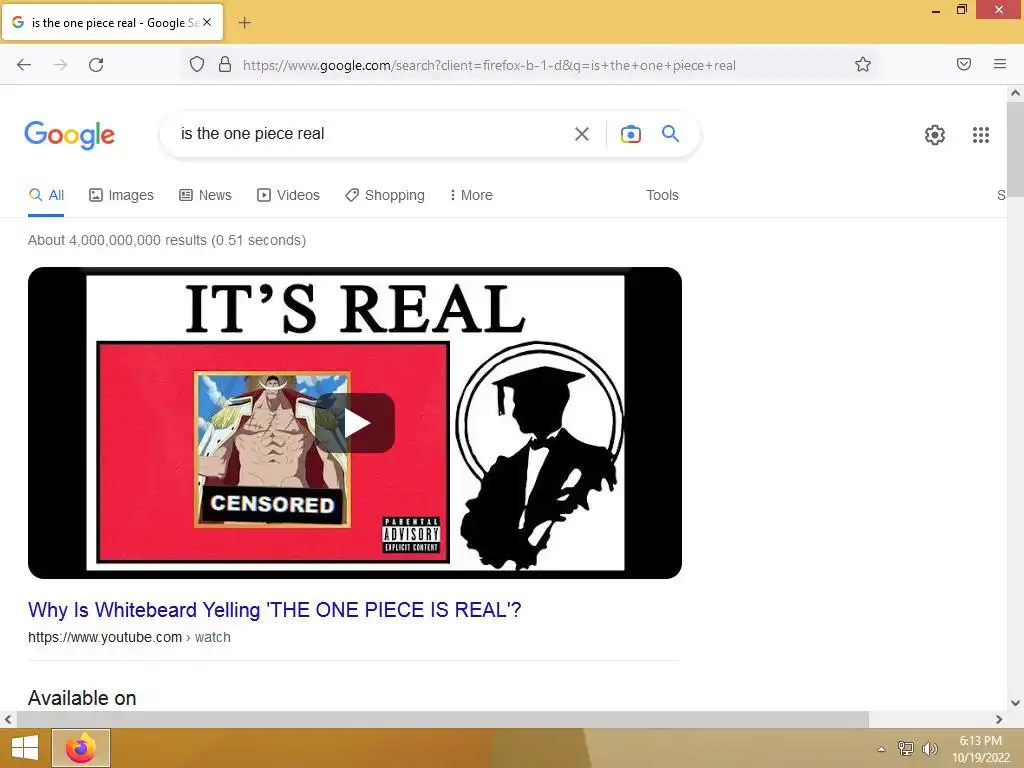Play the Whitebeard video
The width and height of the screenshot is (1024, 768).
point(355,423)
